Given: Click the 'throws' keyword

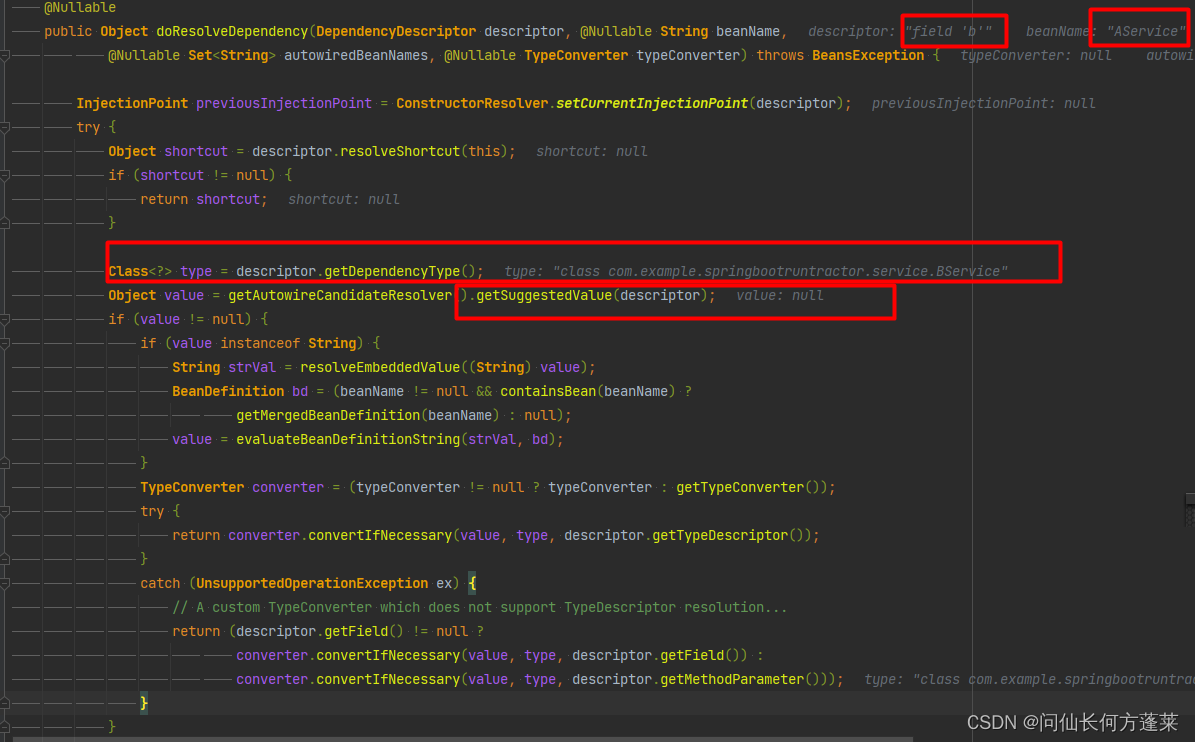Looking at the screenshot, I should pos(780,56).
